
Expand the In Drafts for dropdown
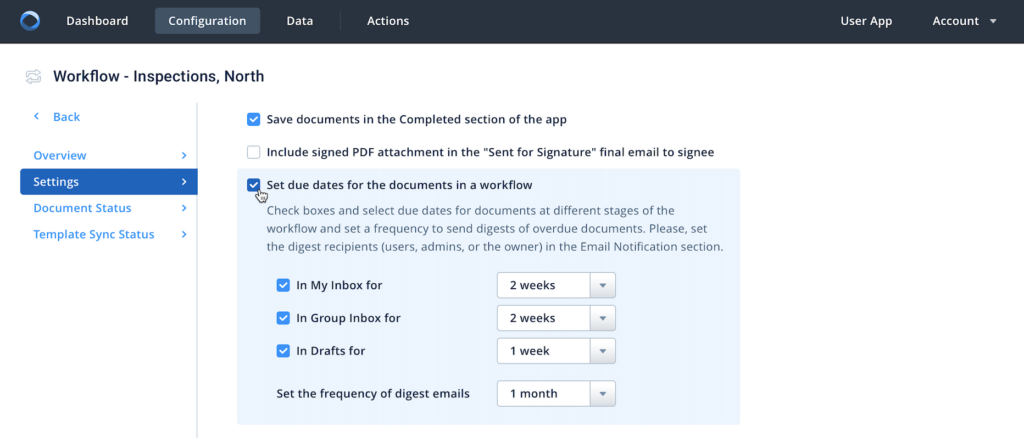[603, 351]
